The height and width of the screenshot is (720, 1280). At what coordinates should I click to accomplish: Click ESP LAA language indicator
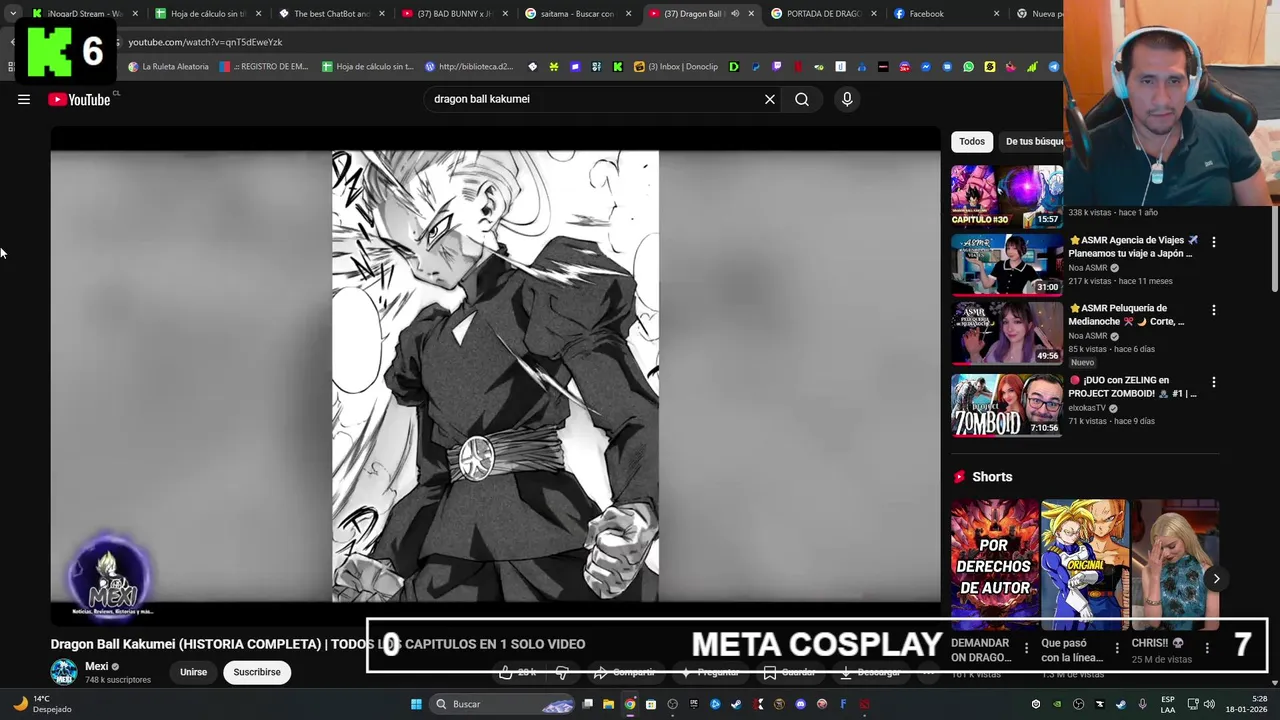tap(1168, 704)
